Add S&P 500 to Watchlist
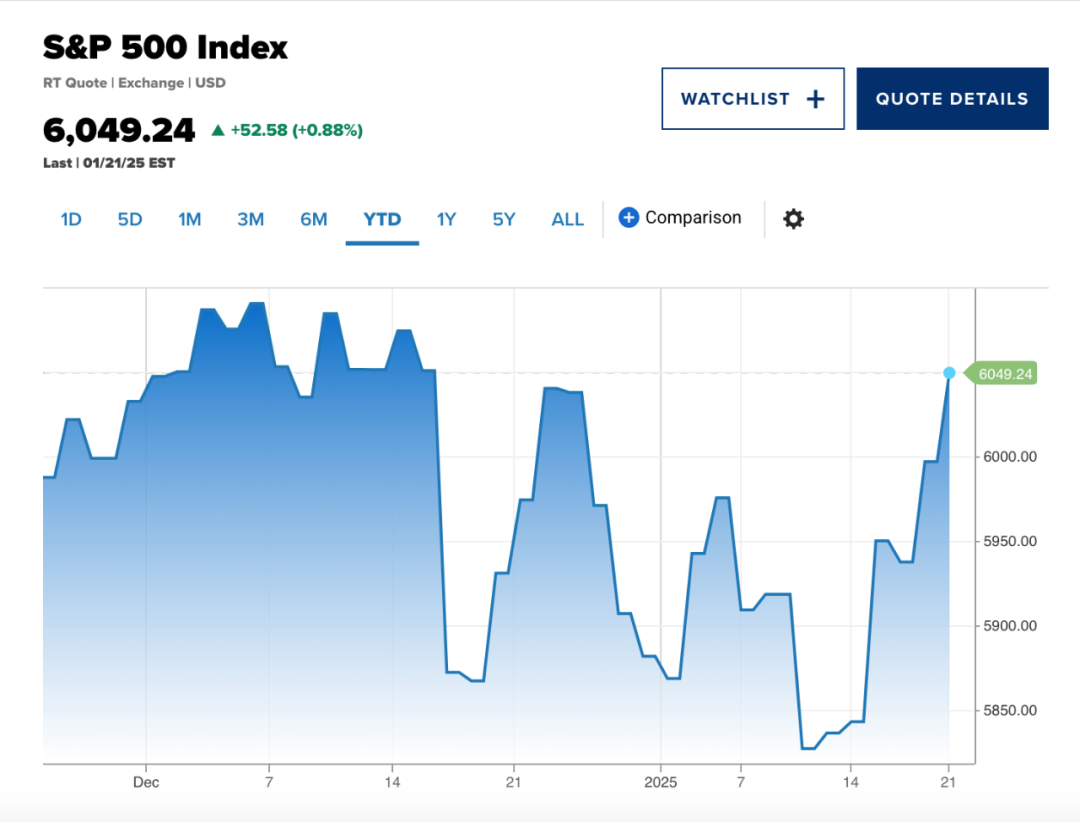This screenshot has width=1080, height=822. [752, 99]
